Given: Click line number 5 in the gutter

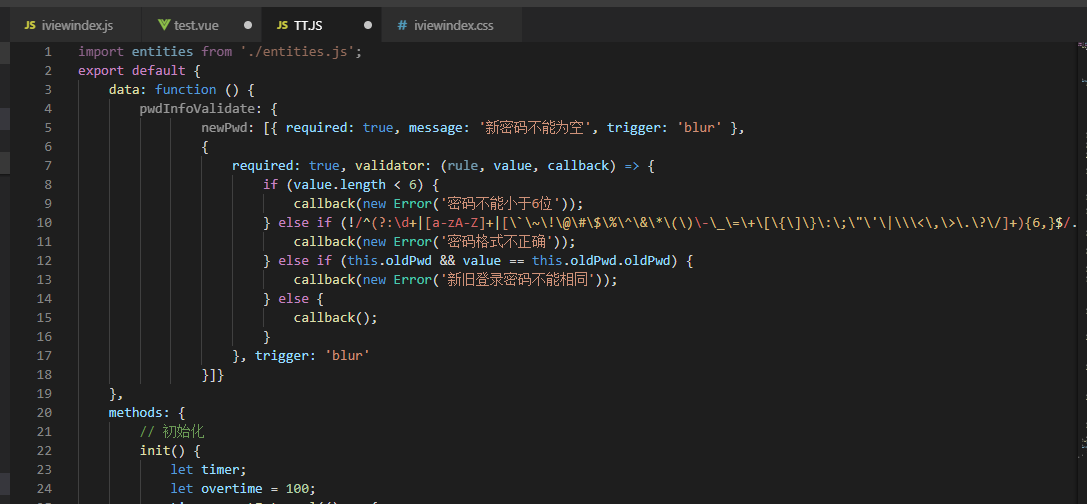Looking at the screenshot, I should (x=48, y=128).
